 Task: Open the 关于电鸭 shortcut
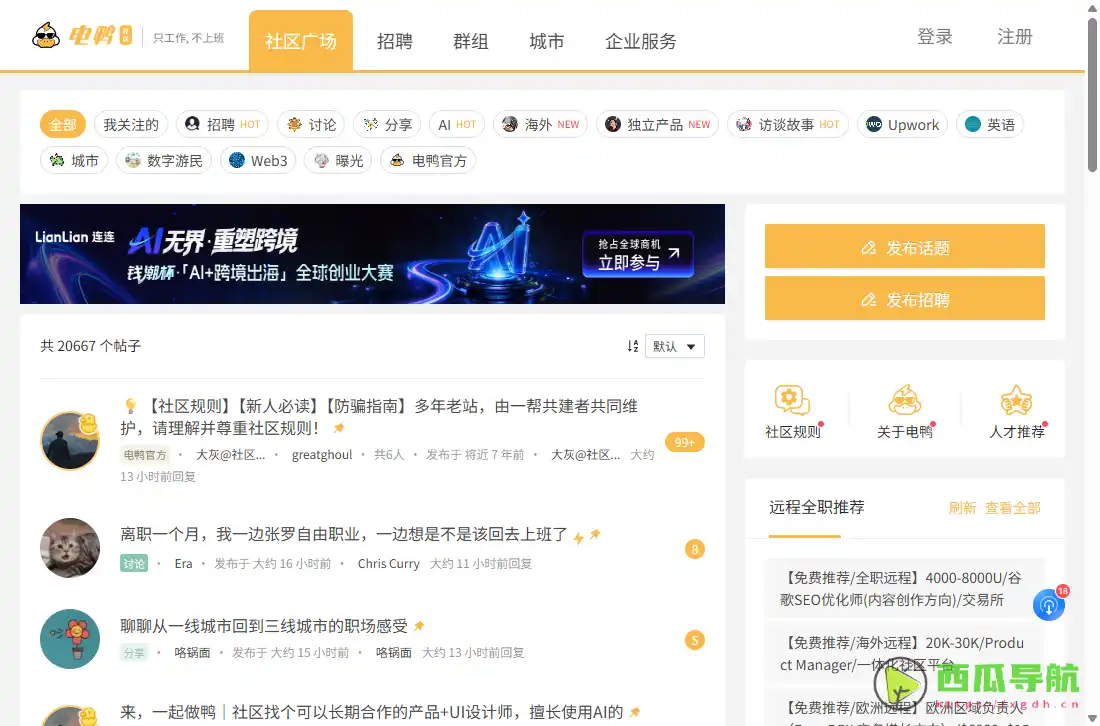(904, 412)
